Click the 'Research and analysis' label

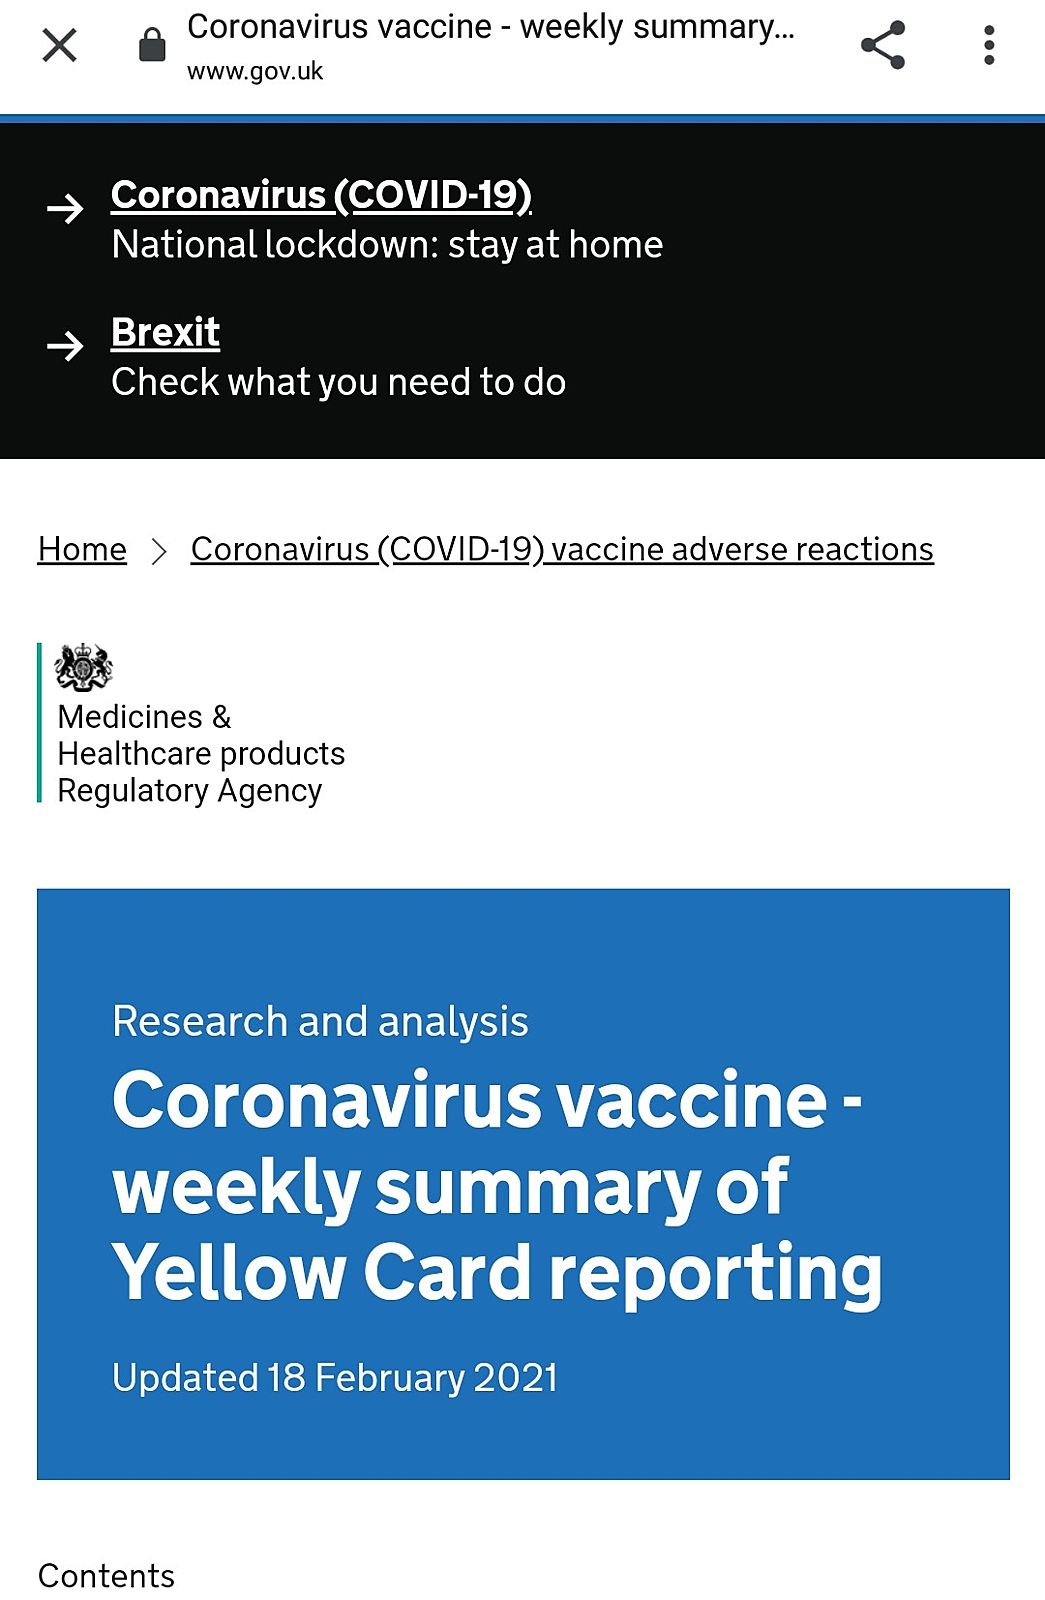click(x=320, y=1022)
